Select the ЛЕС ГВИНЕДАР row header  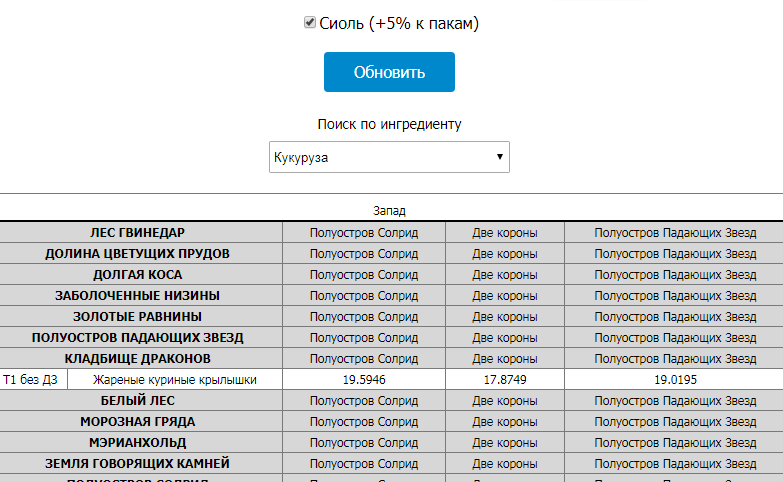[138, 233]
